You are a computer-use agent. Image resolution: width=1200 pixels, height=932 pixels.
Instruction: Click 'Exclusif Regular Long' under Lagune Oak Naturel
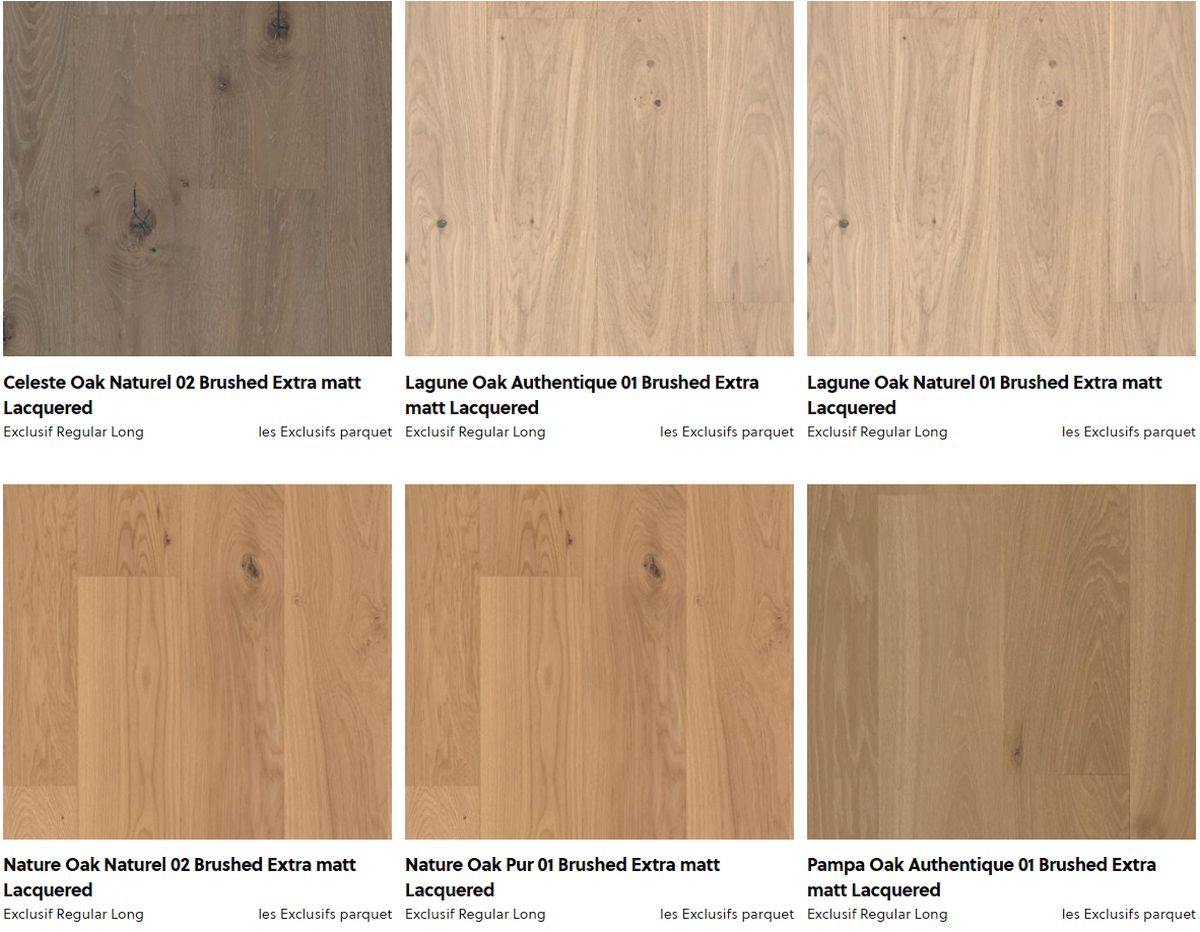(877, 432)
